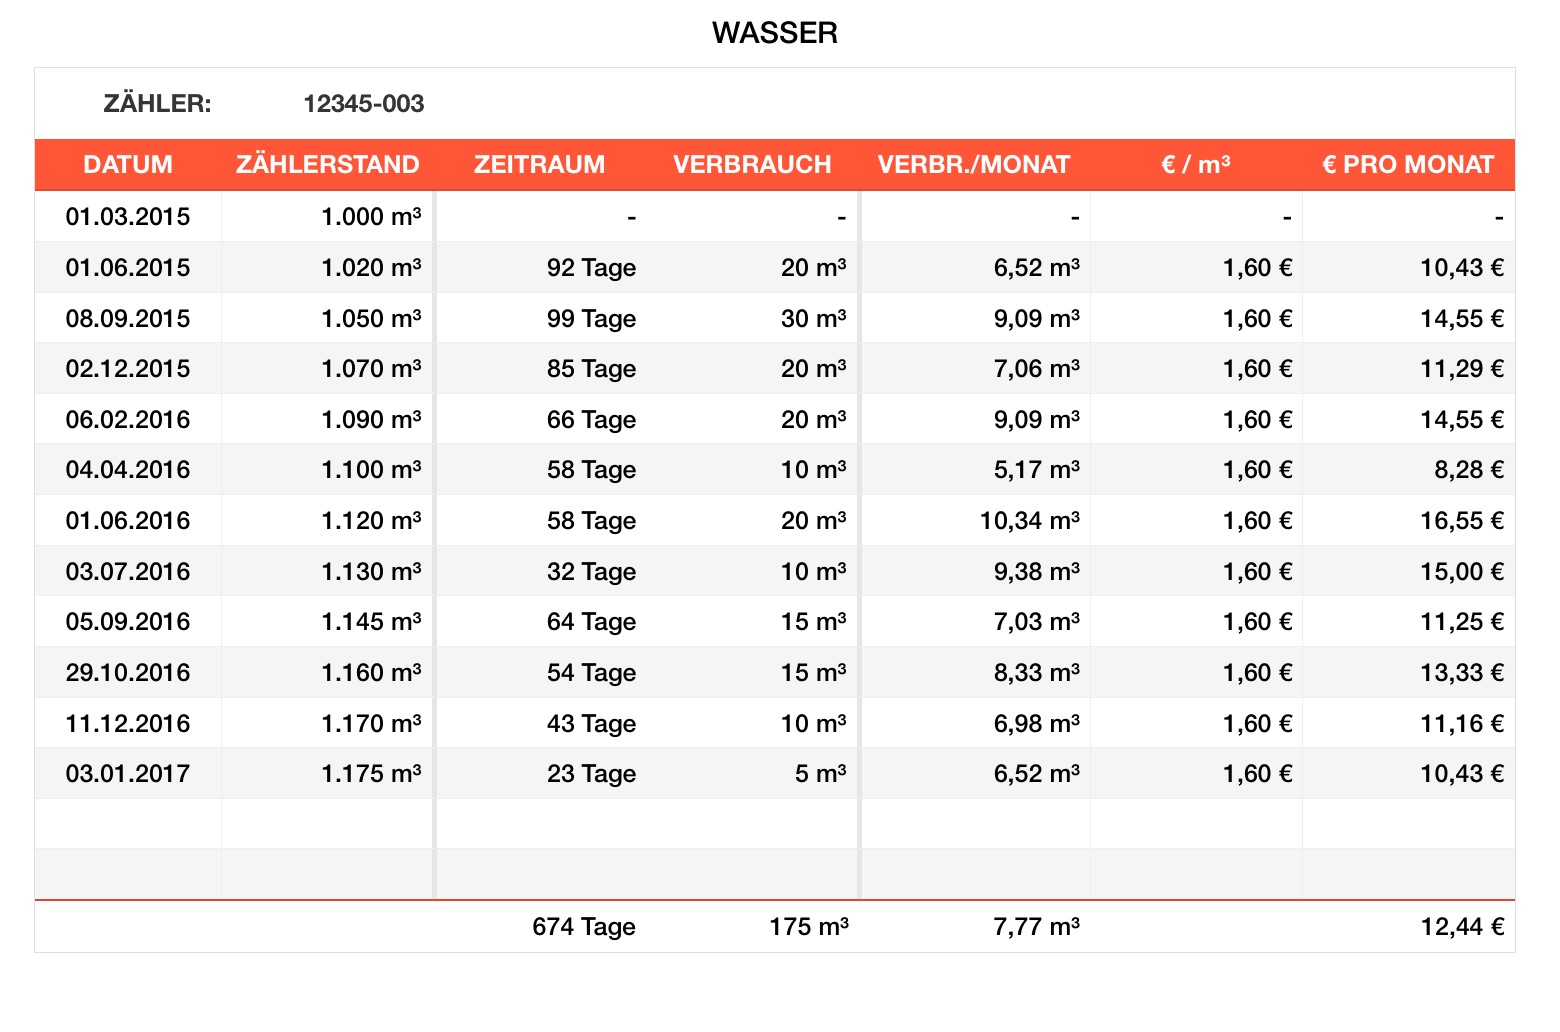This screenshot has width=1560, height=1032.
Task: Select the date cell 29.10.2016
Action: pos(128,673)
